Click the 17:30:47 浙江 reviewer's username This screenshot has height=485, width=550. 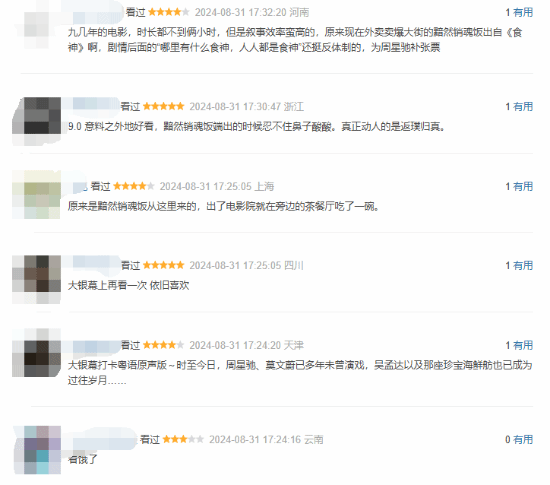pyautogui.click(x=93, y=105)
